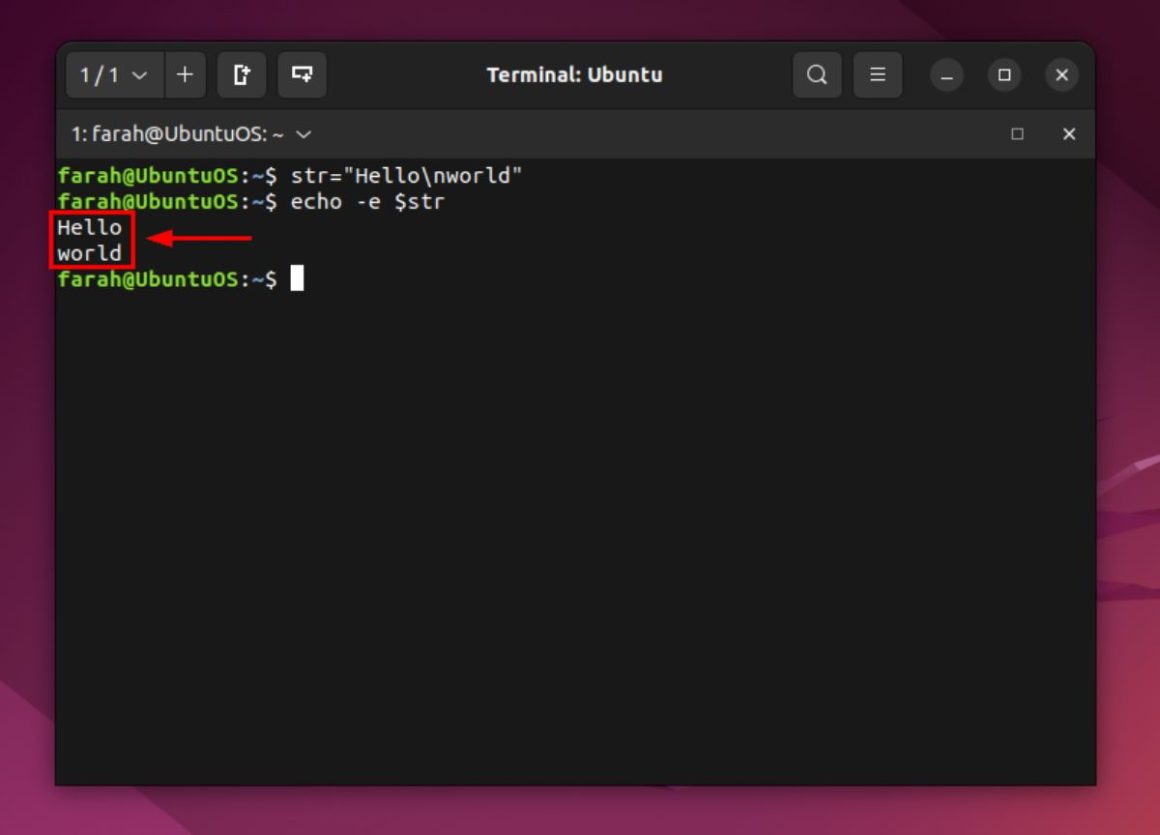The image size is (1160, 835).
Task: Minimize the Tilix window
Action: (946, 75)
